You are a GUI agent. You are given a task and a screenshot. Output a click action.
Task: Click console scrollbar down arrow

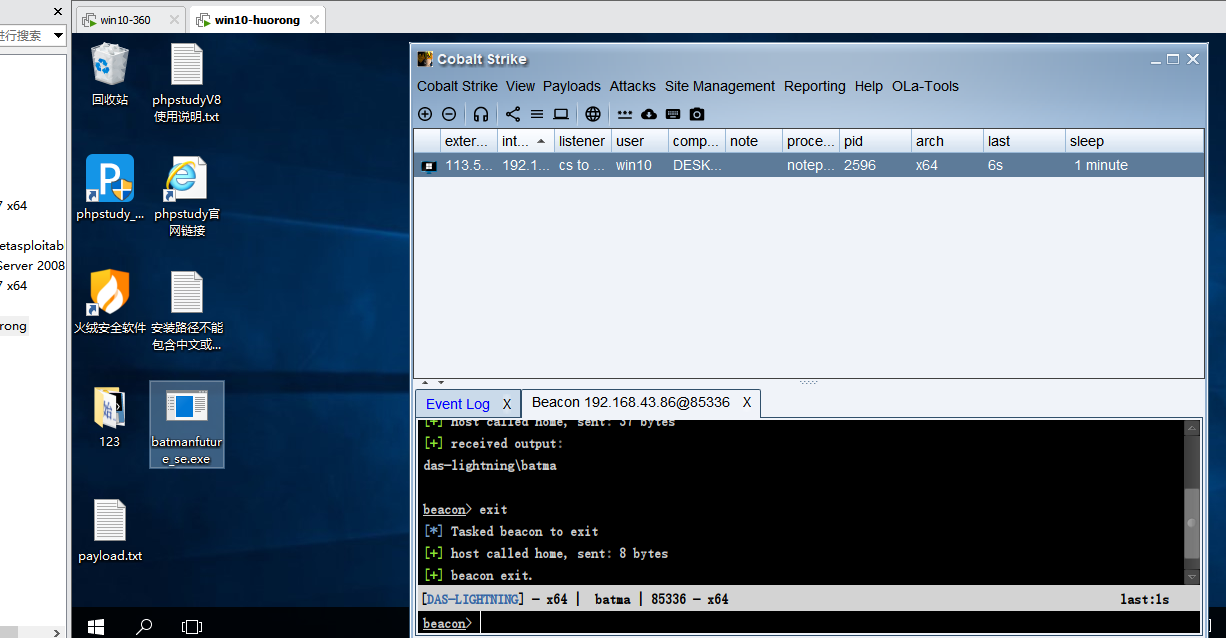pos(1192,577)
